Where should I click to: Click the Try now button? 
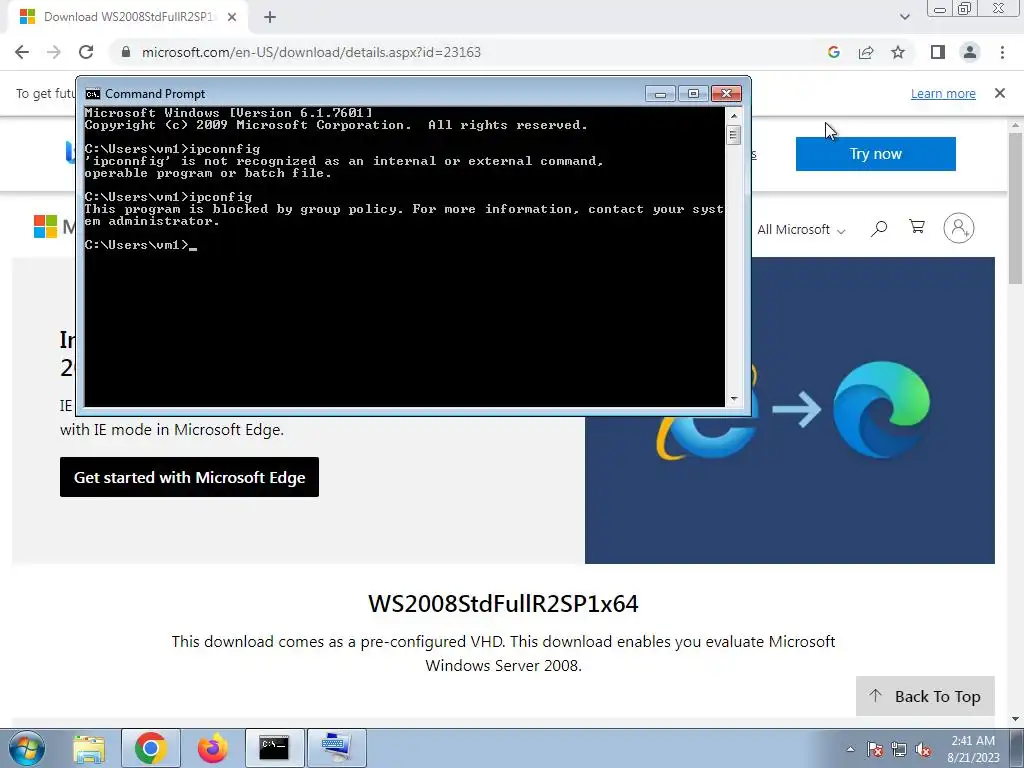(x=876, y=154)
